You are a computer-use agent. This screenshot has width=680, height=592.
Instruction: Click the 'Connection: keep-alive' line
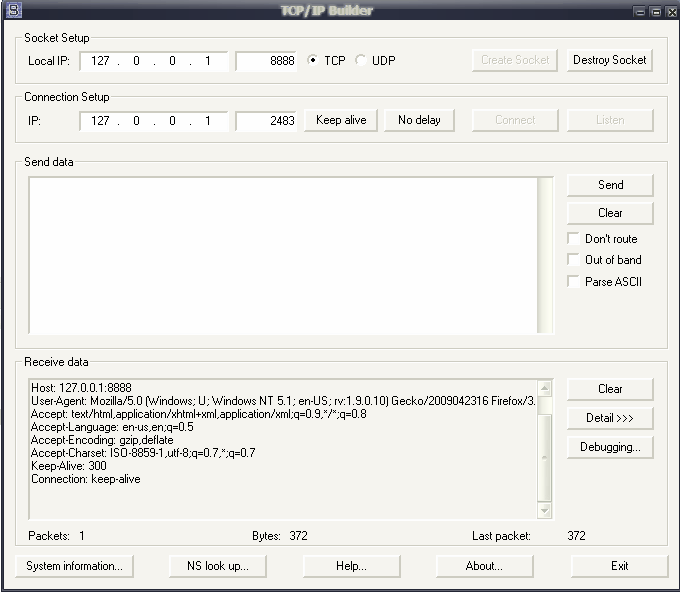tap(86, 479)
